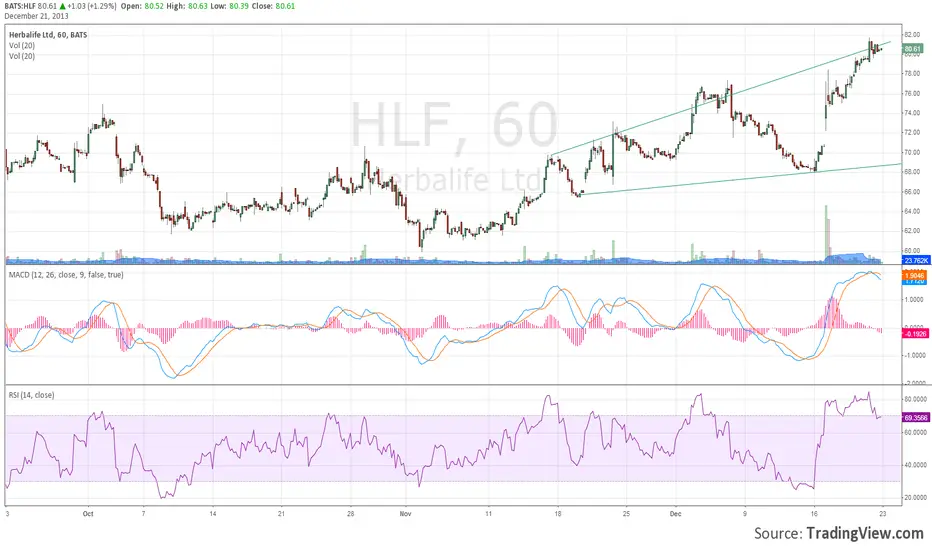Image resolution: width=932 pixels, height=550 pixels.
Task: Click the Oct label on time axis
Action: [88, 513]
